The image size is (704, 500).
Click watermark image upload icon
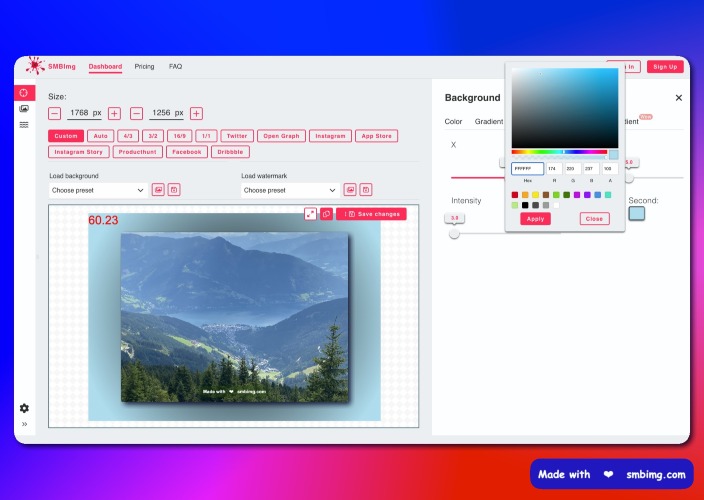point(350,190)
